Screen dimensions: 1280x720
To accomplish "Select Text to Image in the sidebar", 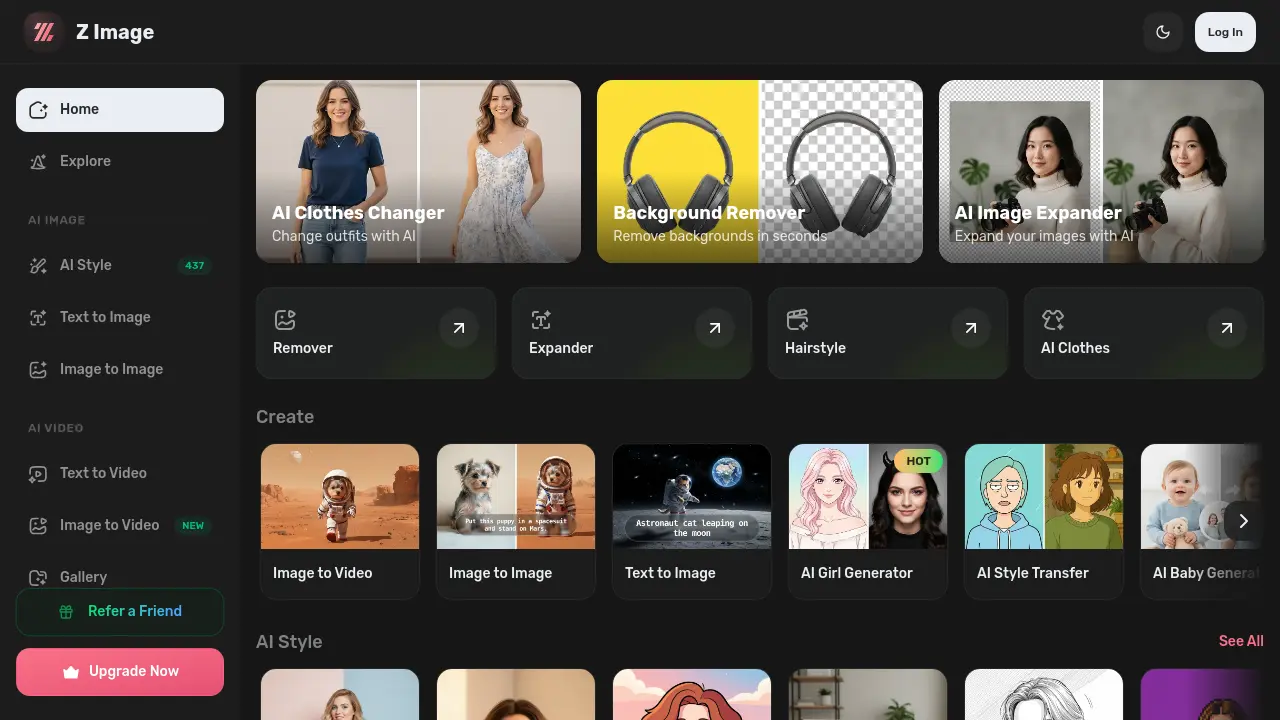I will (120, 318).
